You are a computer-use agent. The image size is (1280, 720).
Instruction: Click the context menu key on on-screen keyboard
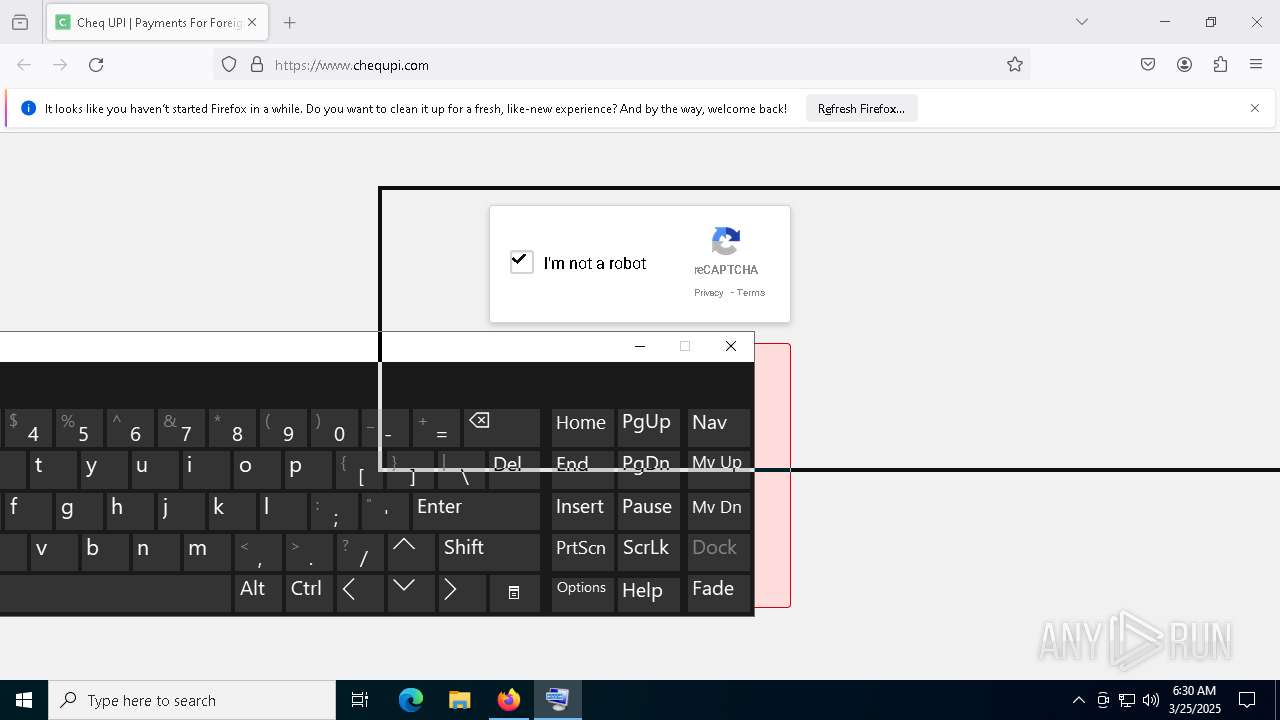pyautogui.click(x=514, y=593)
